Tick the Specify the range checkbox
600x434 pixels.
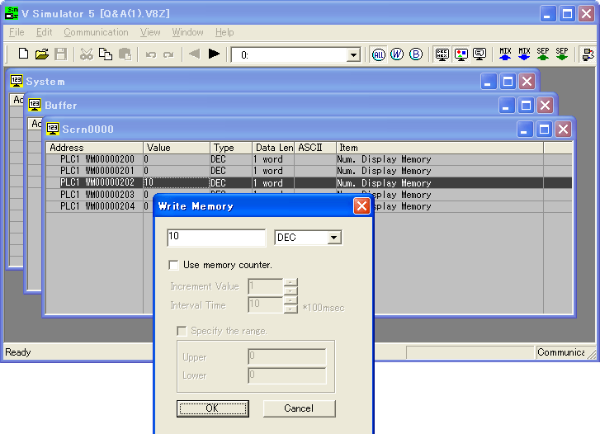click(182, 331)
